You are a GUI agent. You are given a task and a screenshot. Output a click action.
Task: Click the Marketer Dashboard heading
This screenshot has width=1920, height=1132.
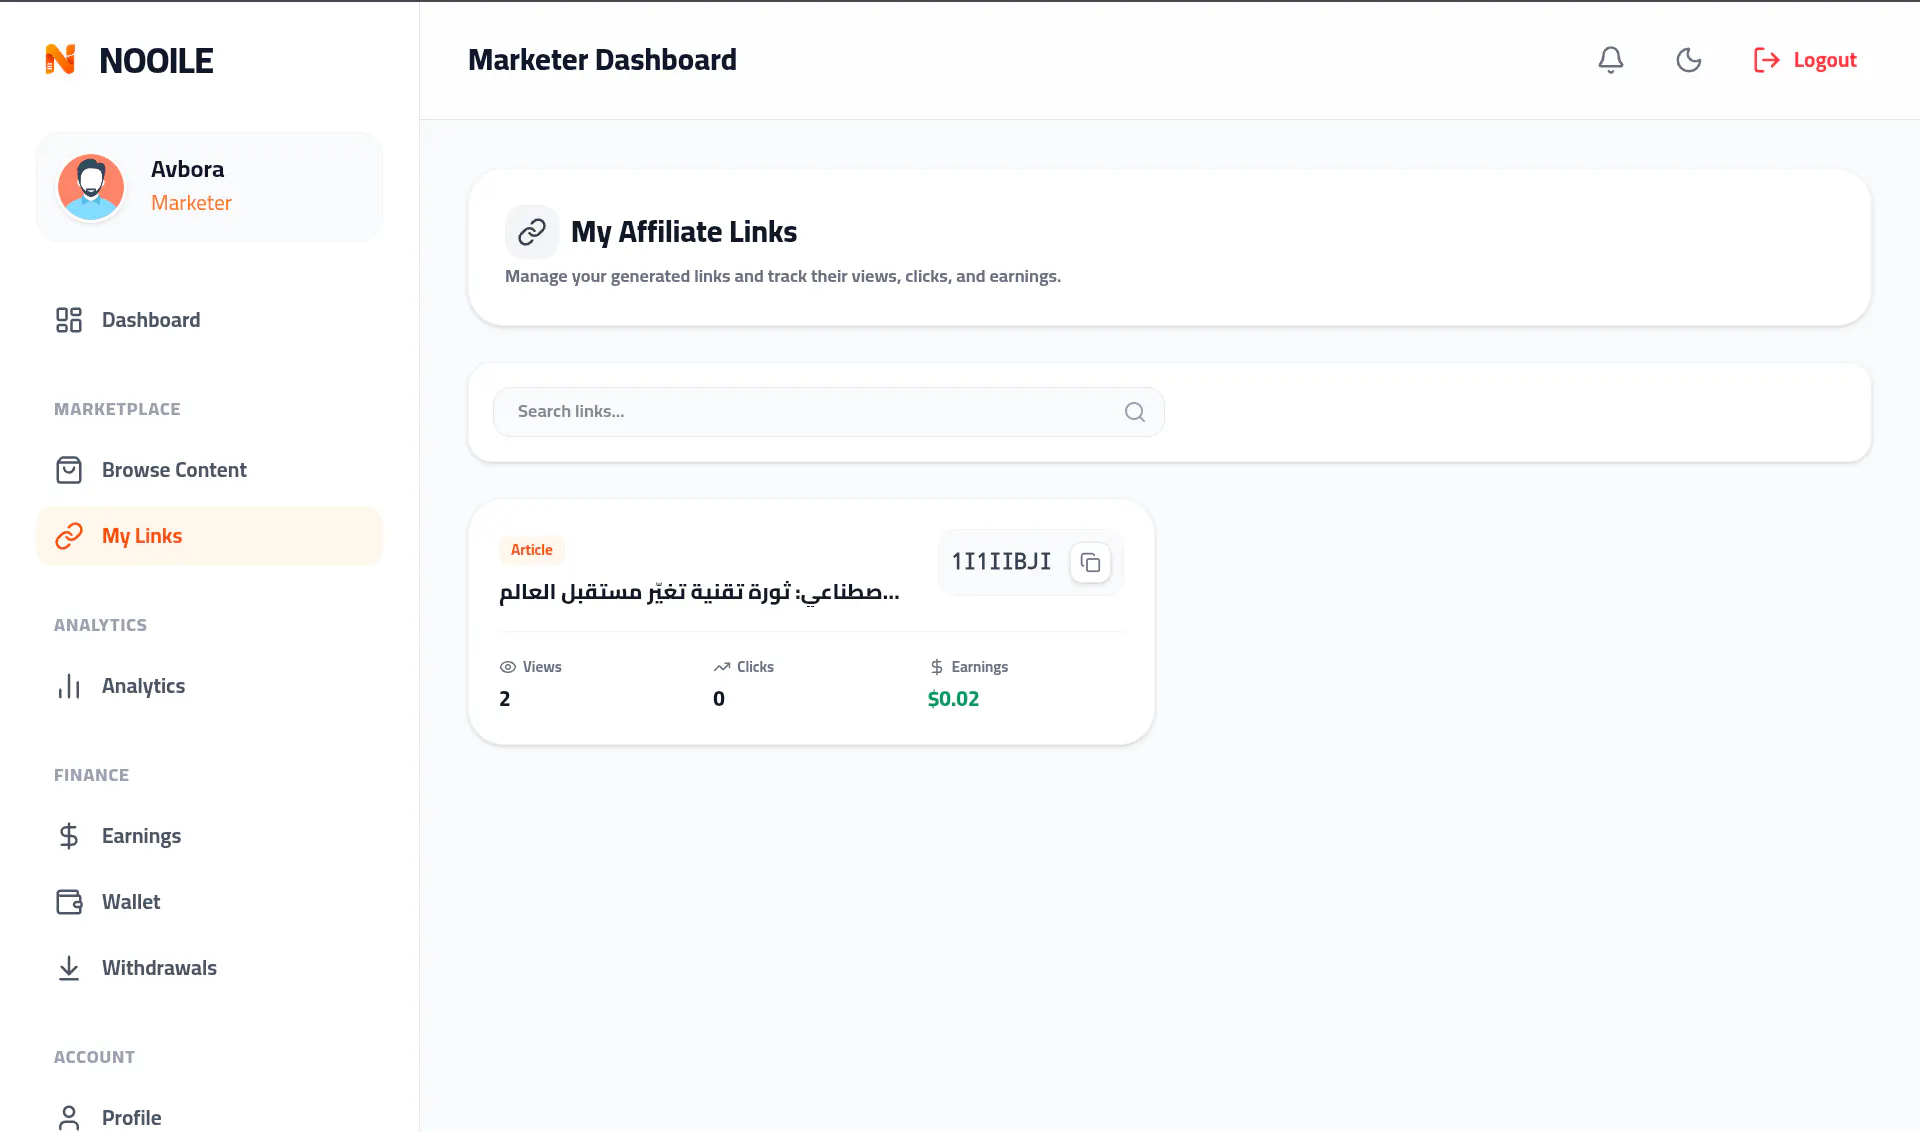[x=602, y=60]
